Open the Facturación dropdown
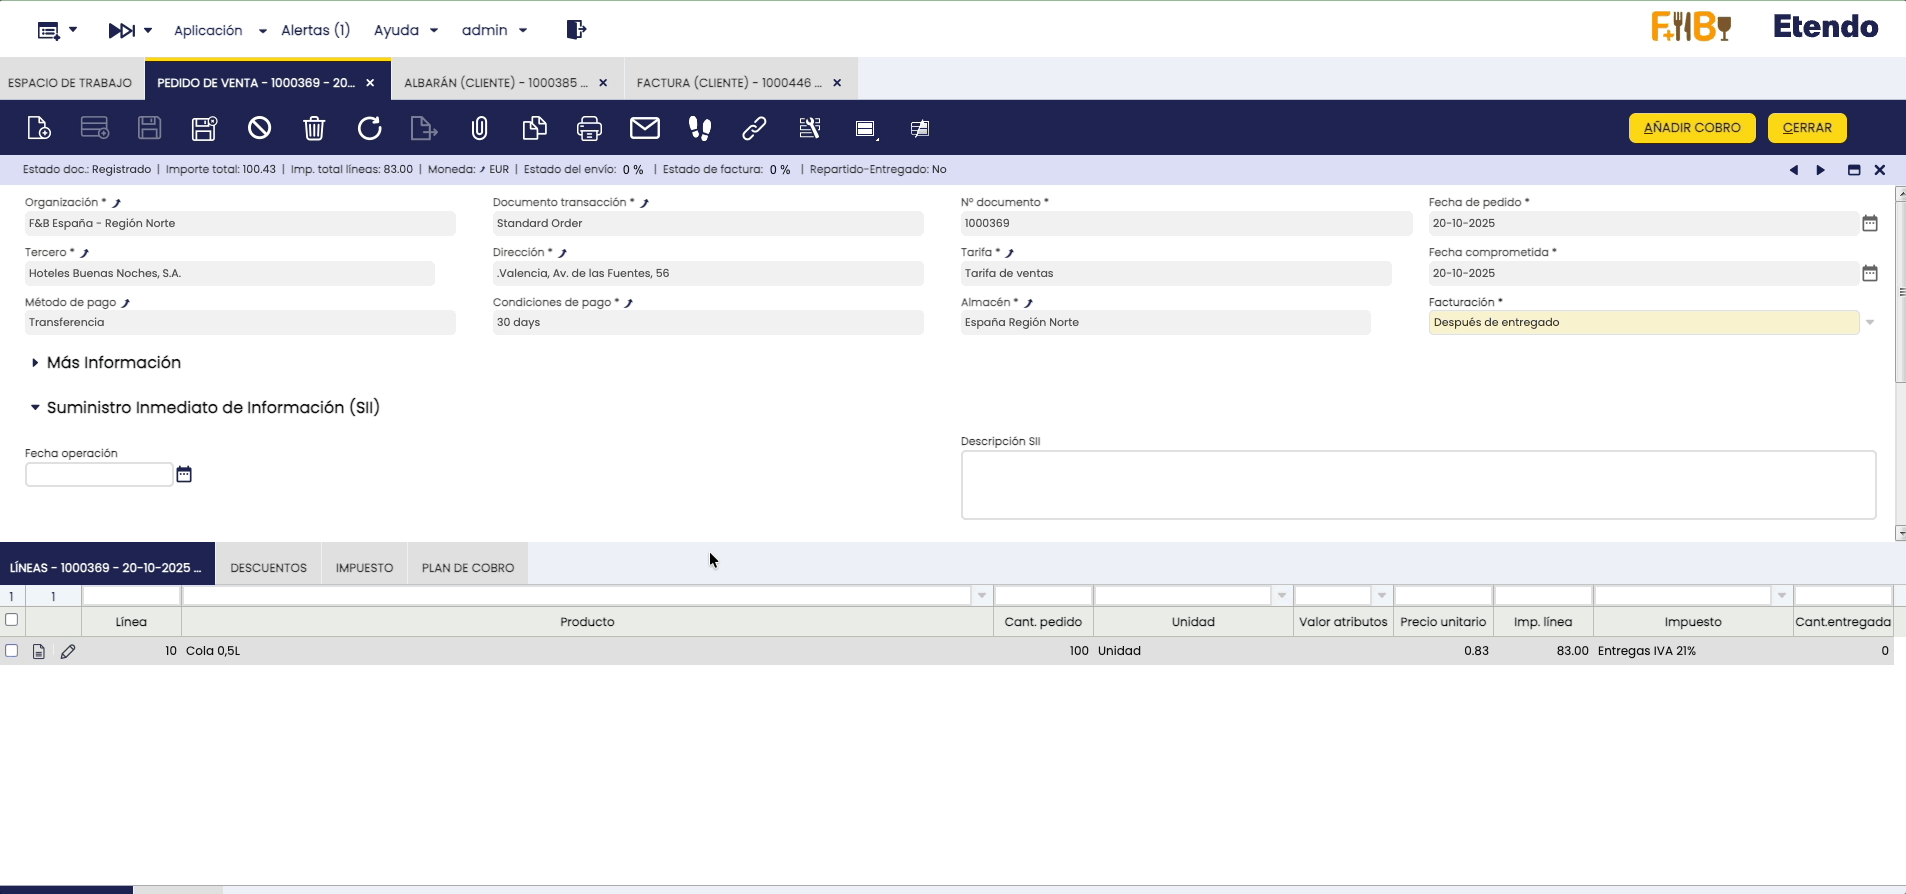 point(1869,323)
